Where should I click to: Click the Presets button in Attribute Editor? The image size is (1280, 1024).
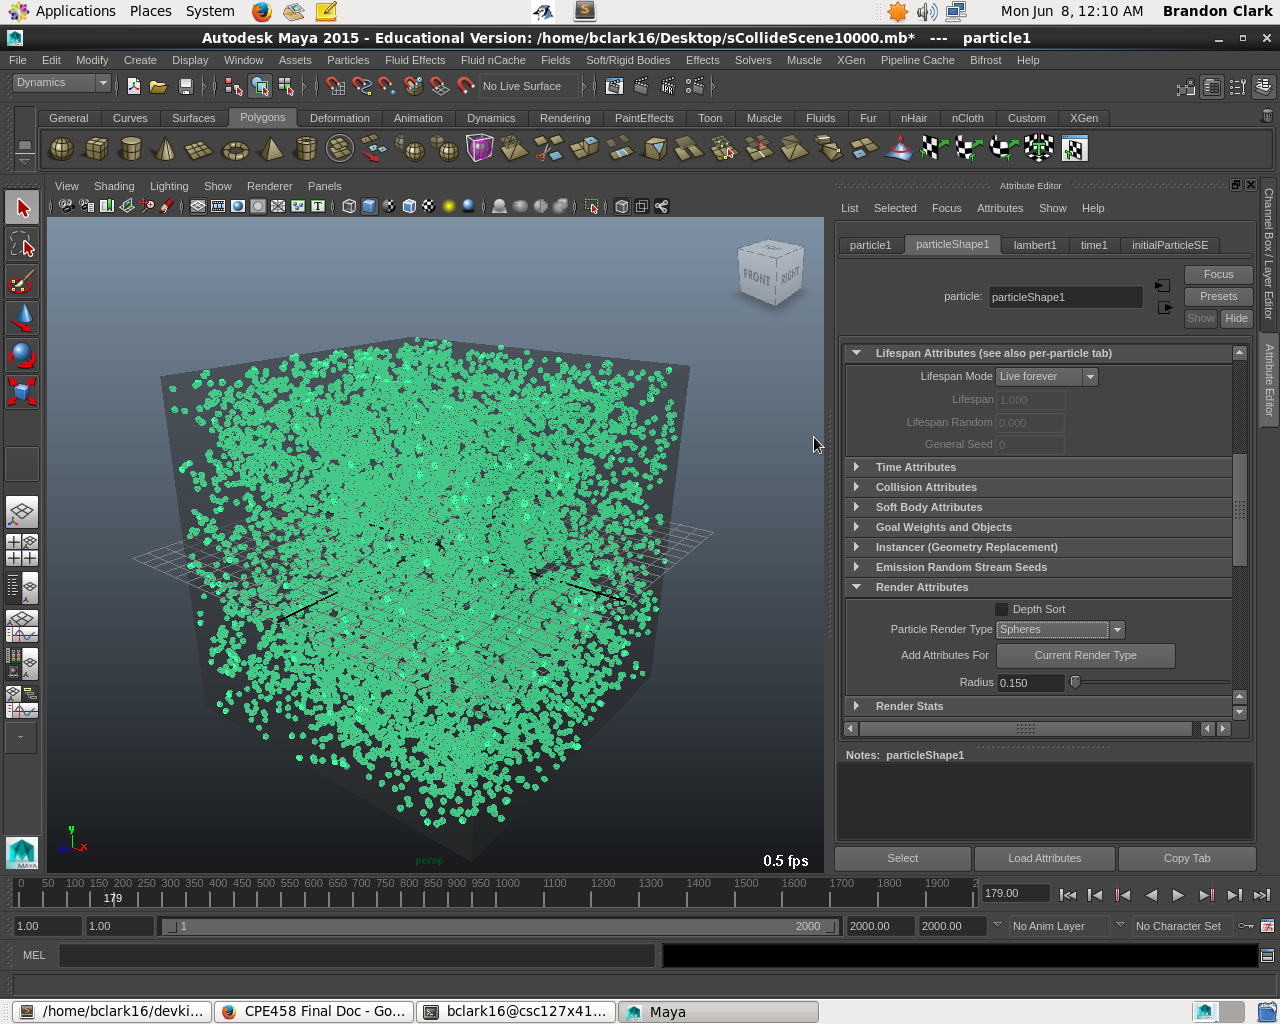click(x=1218, y=296)
